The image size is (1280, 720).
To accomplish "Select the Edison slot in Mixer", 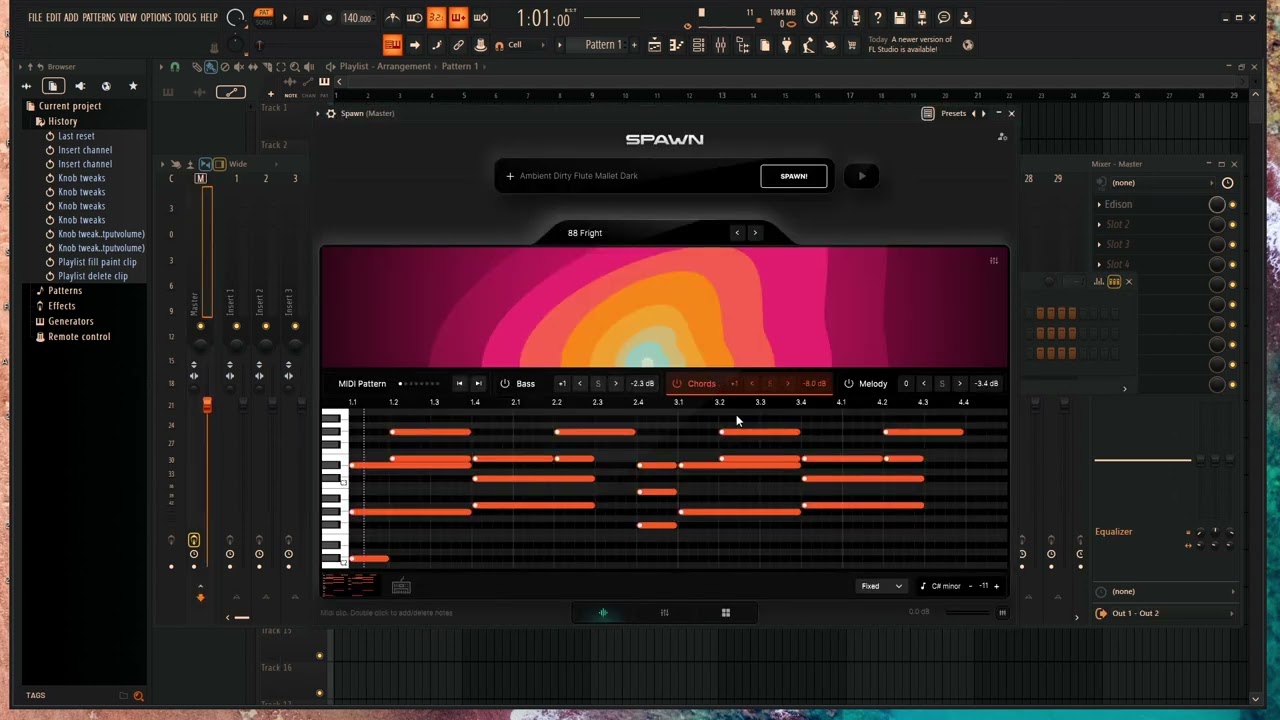I will click(x=1118, y=204).
